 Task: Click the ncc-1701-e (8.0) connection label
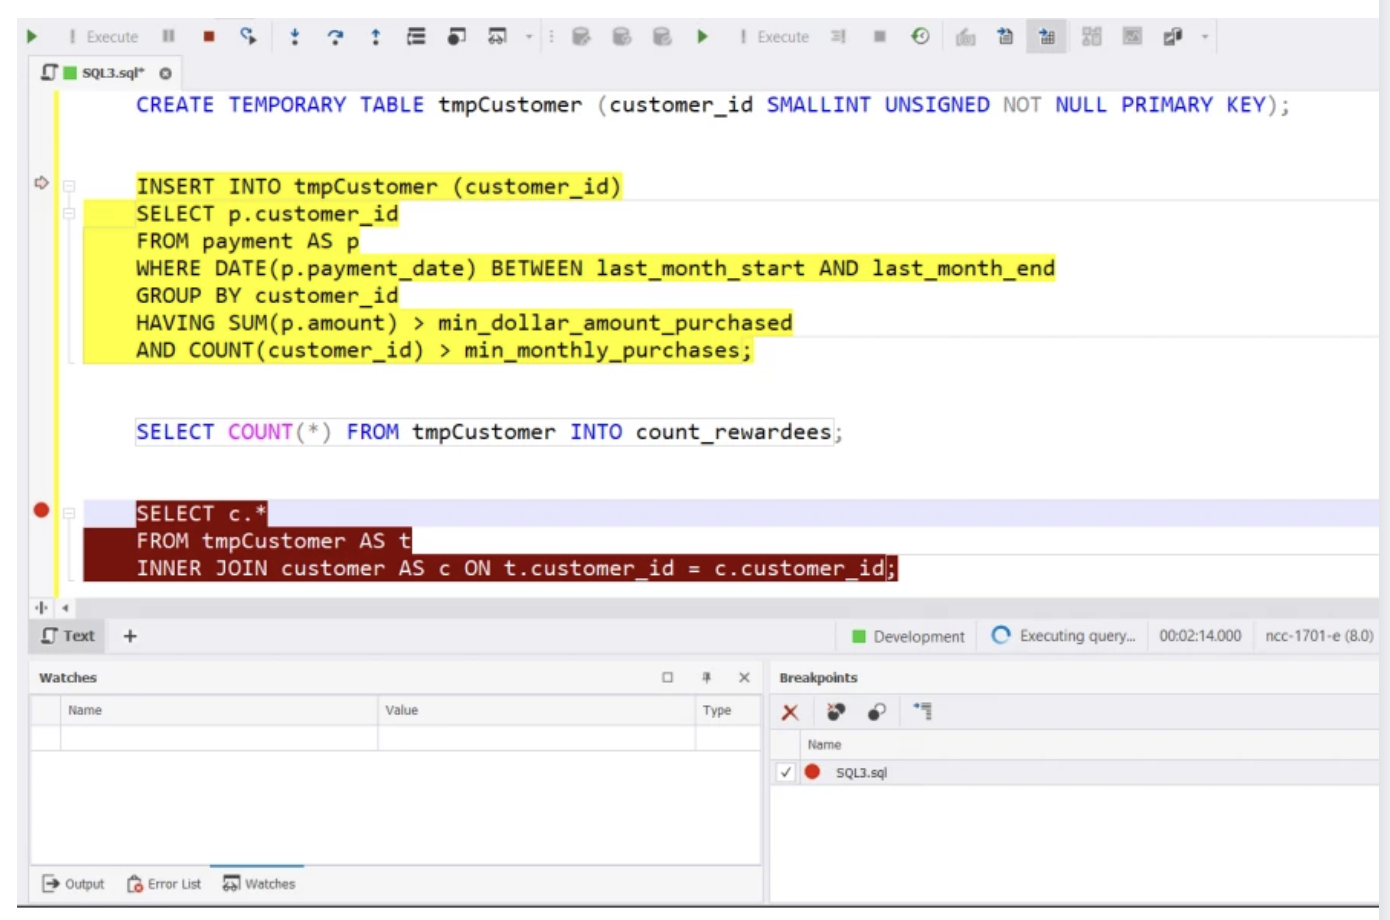tap(1319, 636)
